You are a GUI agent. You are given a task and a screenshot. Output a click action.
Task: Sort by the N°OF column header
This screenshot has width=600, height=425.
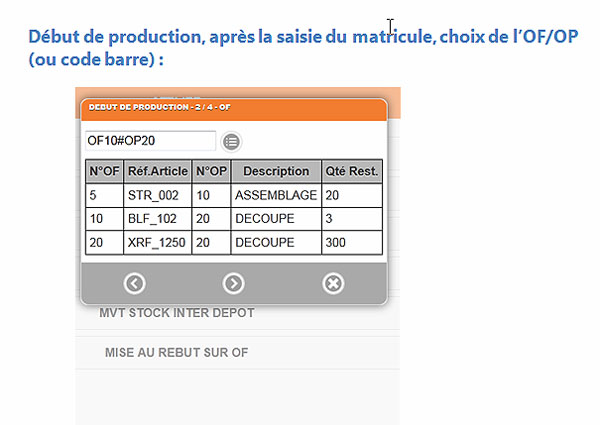pyautogui.click(x=103, y=171)
